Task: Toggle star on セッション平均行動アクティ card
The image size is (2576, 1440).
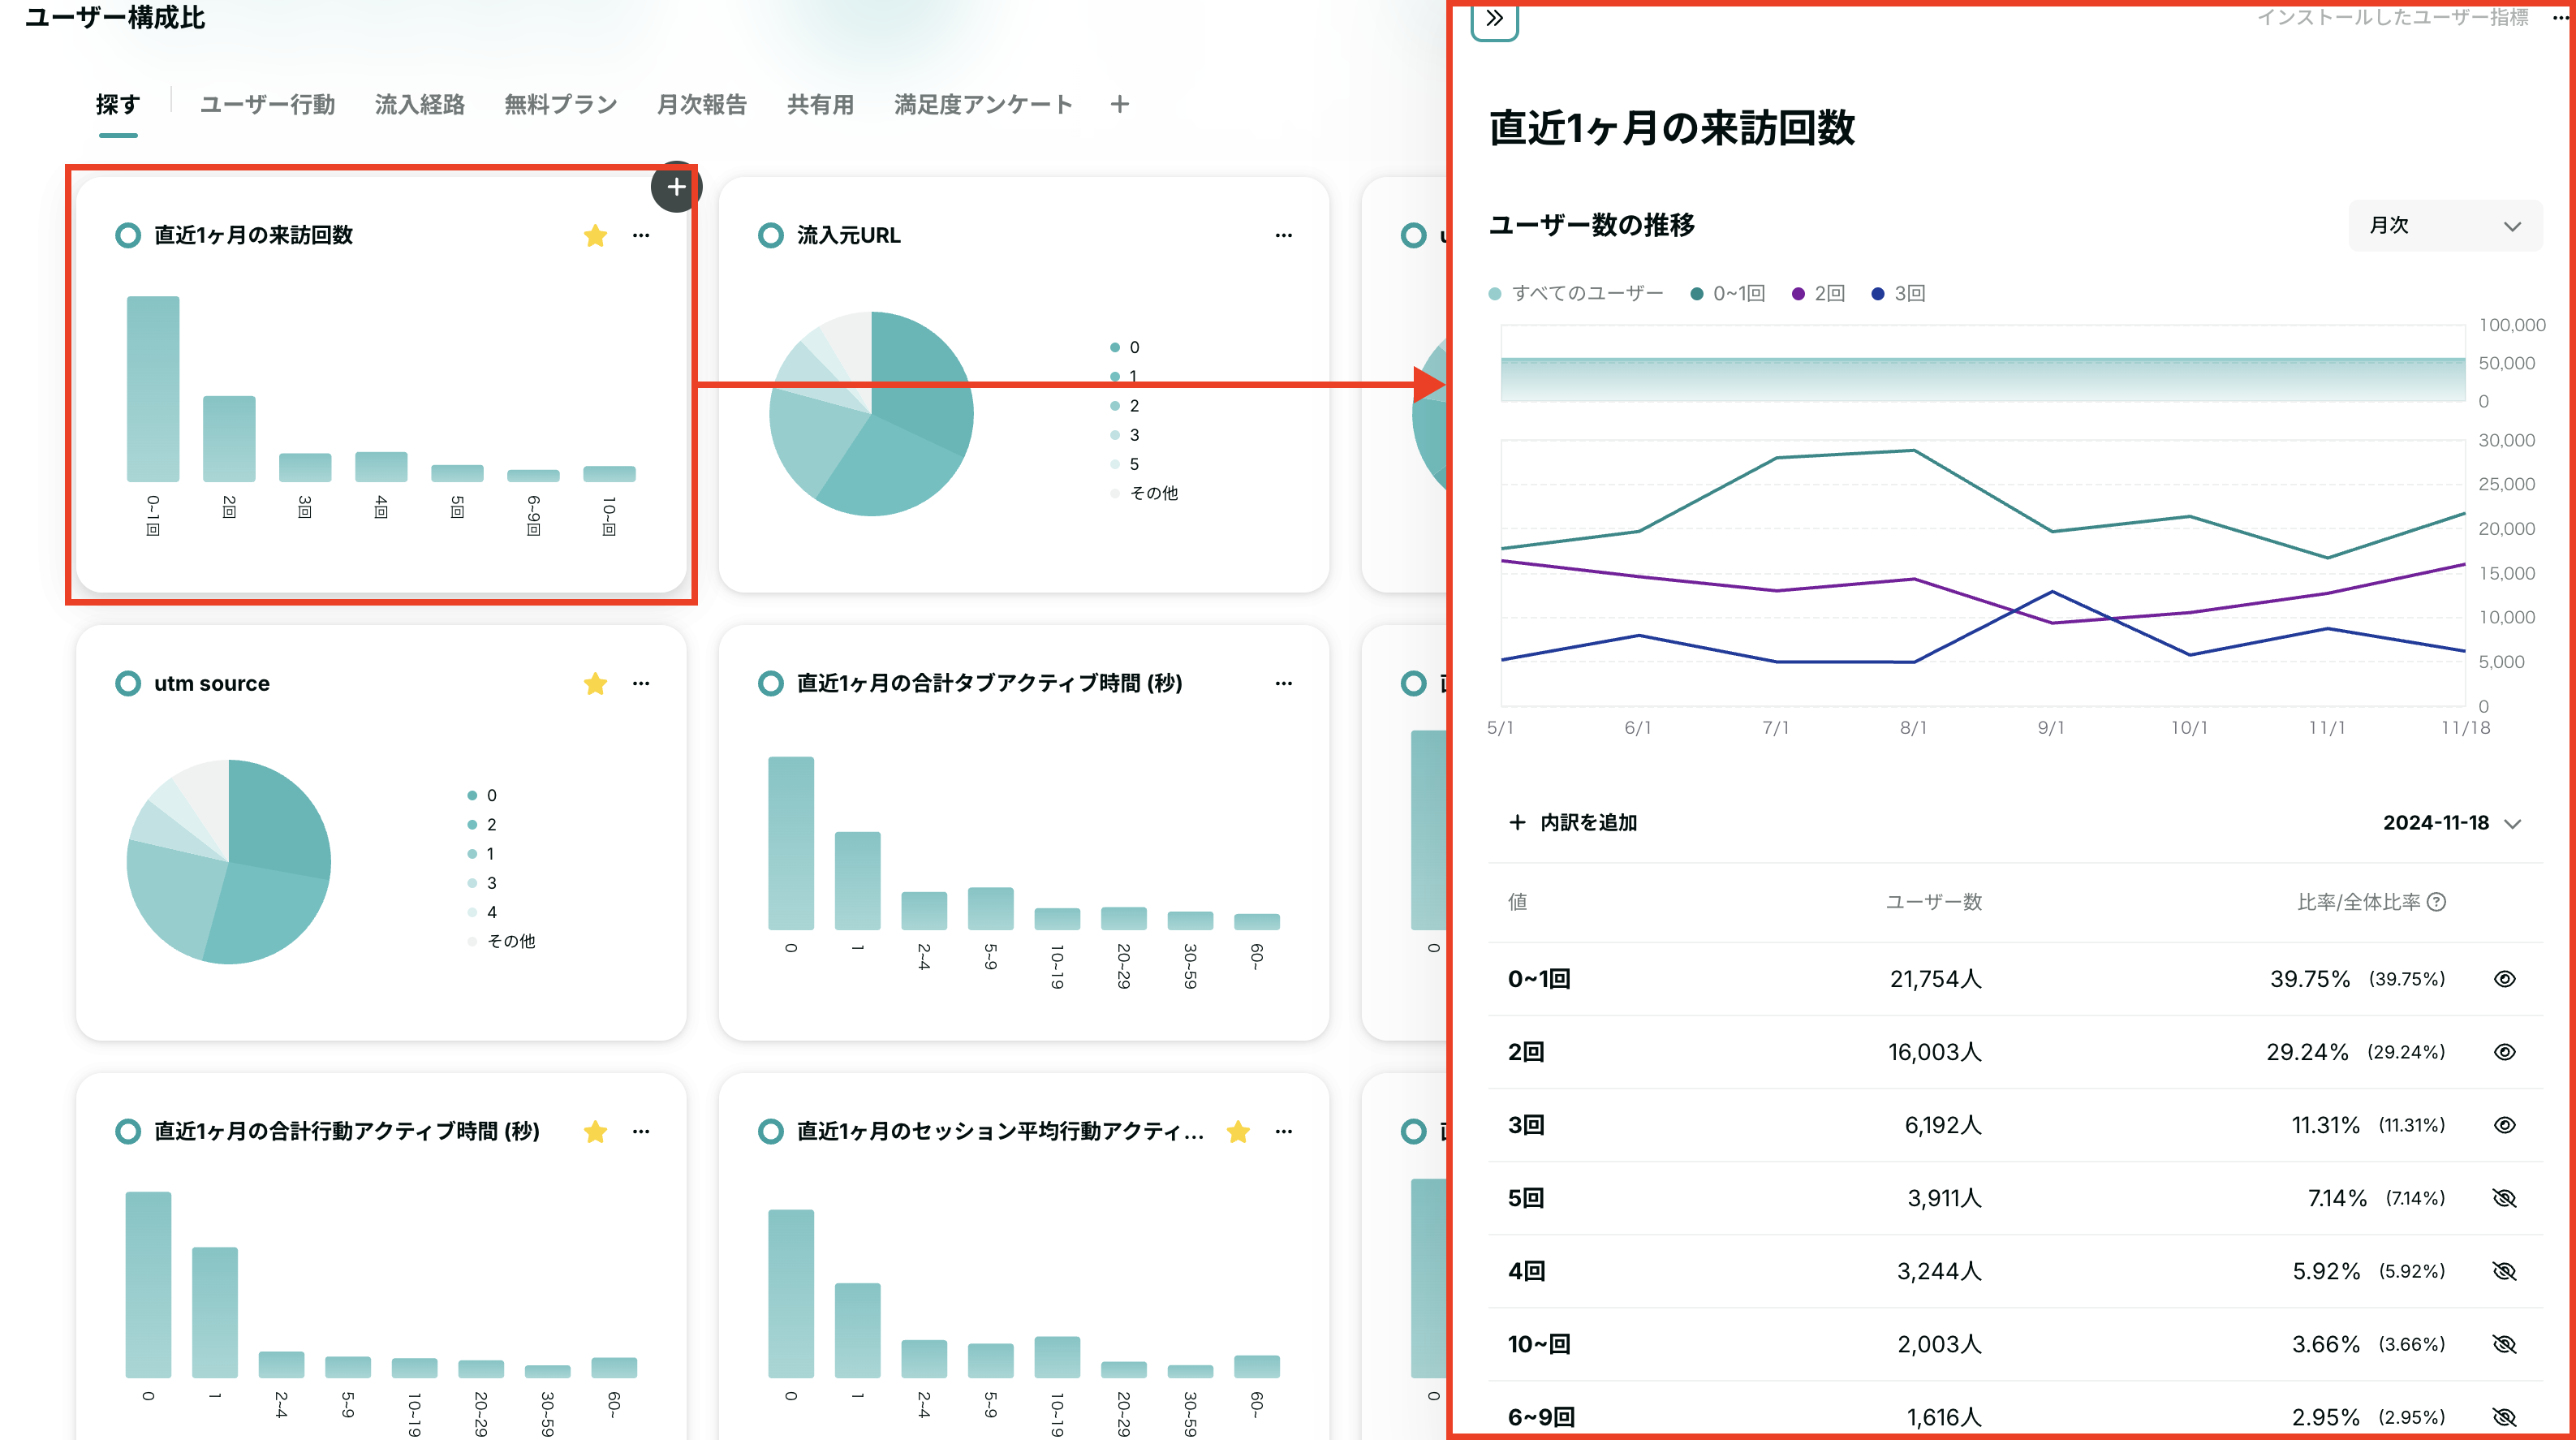Action: (x=1238, y=1131)
